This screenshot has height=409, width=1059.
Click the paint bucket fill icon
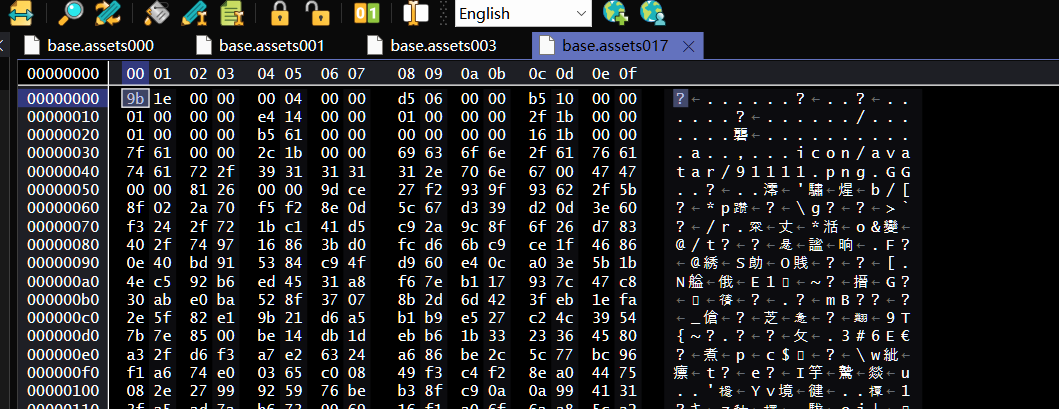point(157,13)
